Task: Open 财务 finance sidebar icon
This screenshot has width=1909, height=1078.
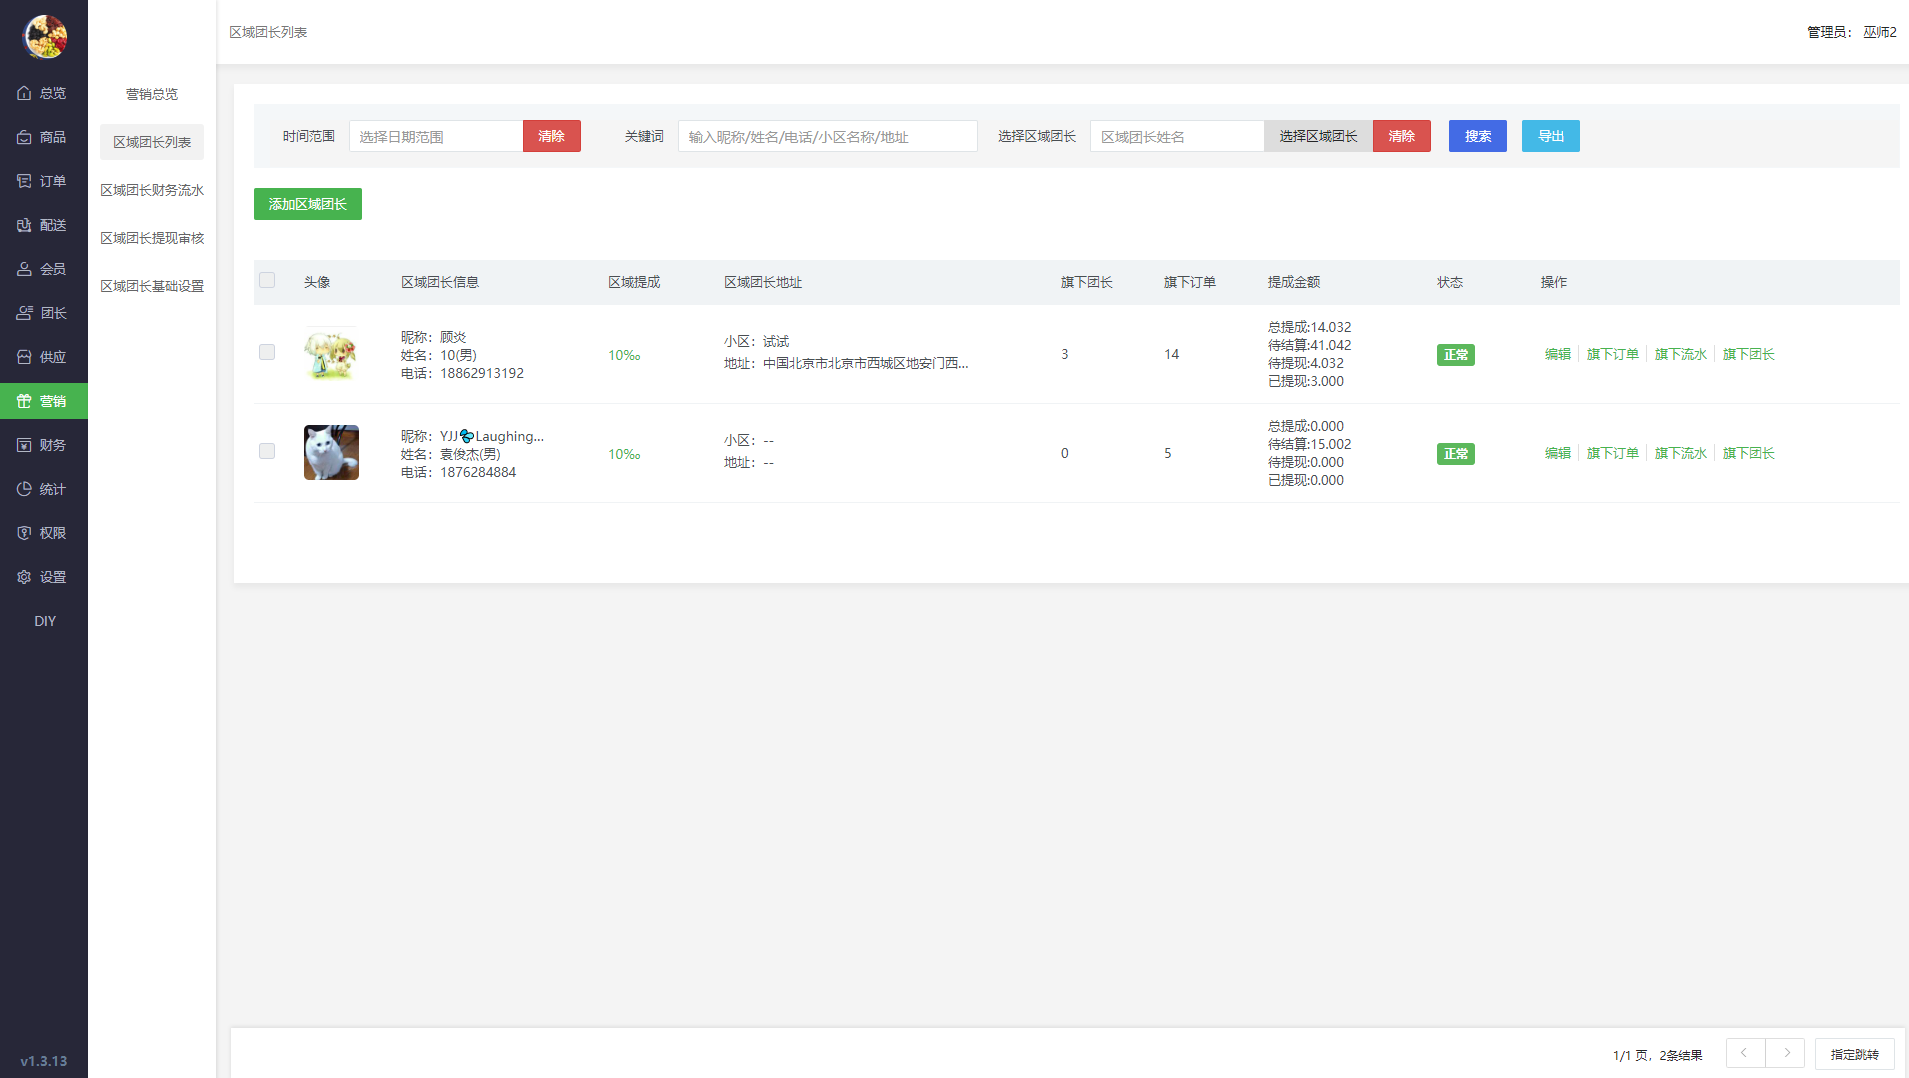Action: [25, 445]
